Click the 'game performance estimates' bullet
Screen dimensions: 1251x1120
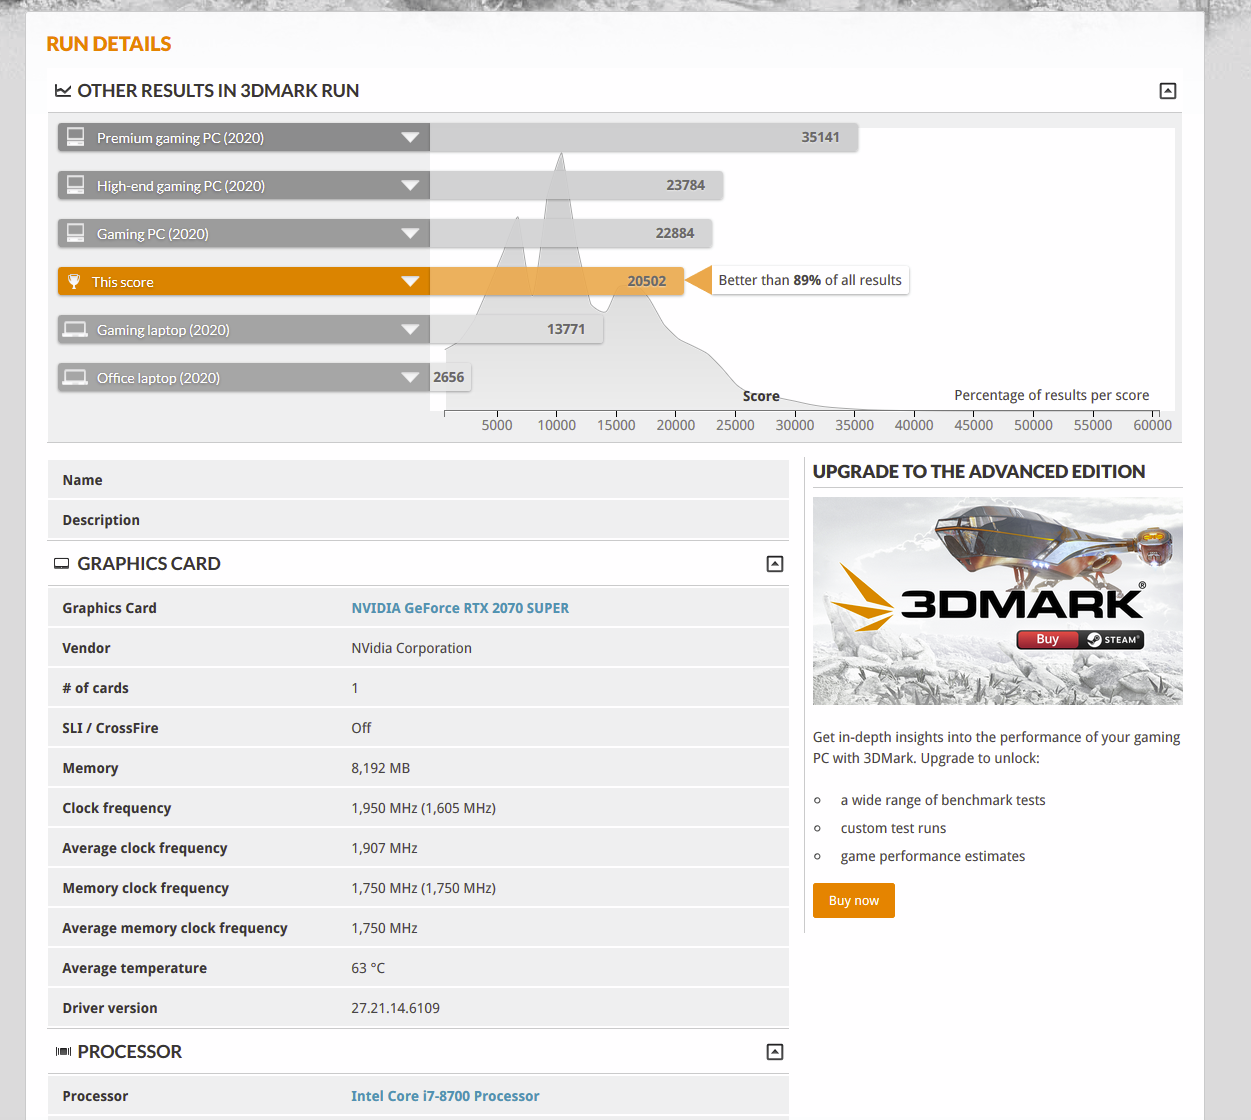click(x=933, y=856)
